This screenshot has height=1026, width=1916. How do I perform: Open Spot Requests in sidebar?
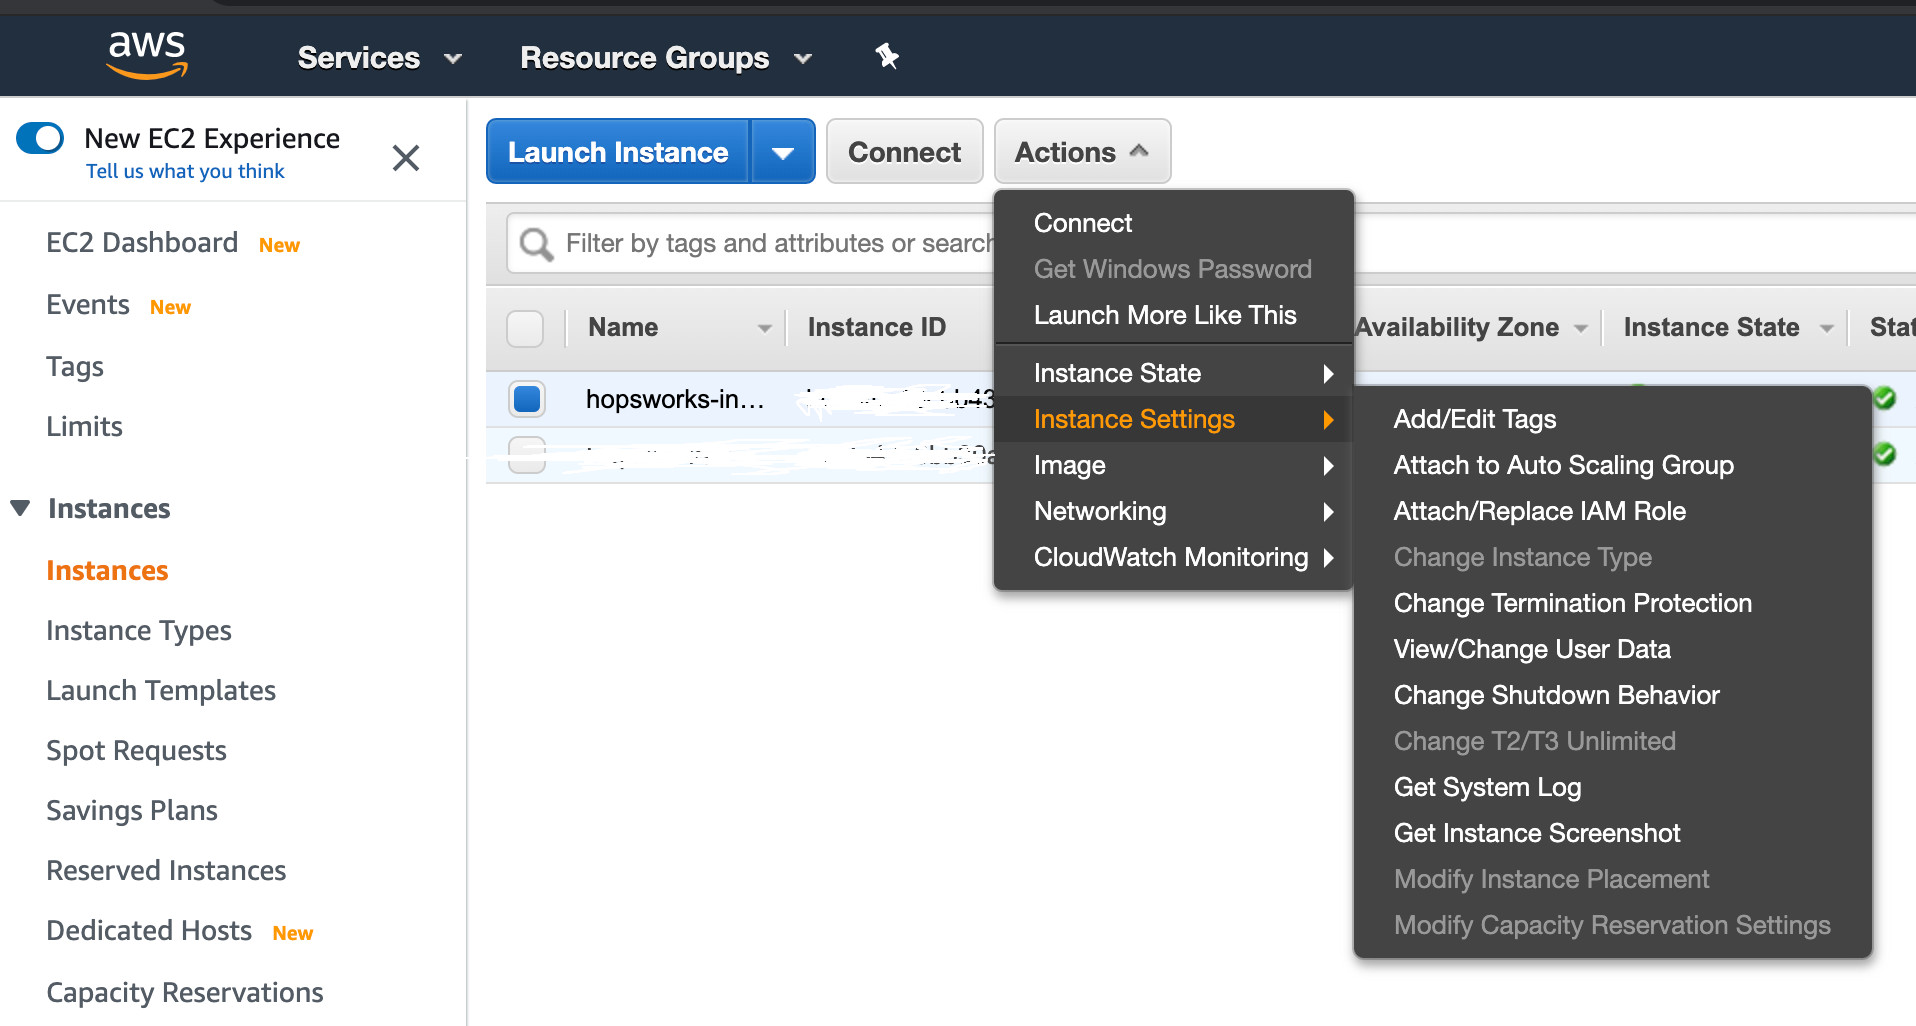pyautogui.click(x=136, y=751)
